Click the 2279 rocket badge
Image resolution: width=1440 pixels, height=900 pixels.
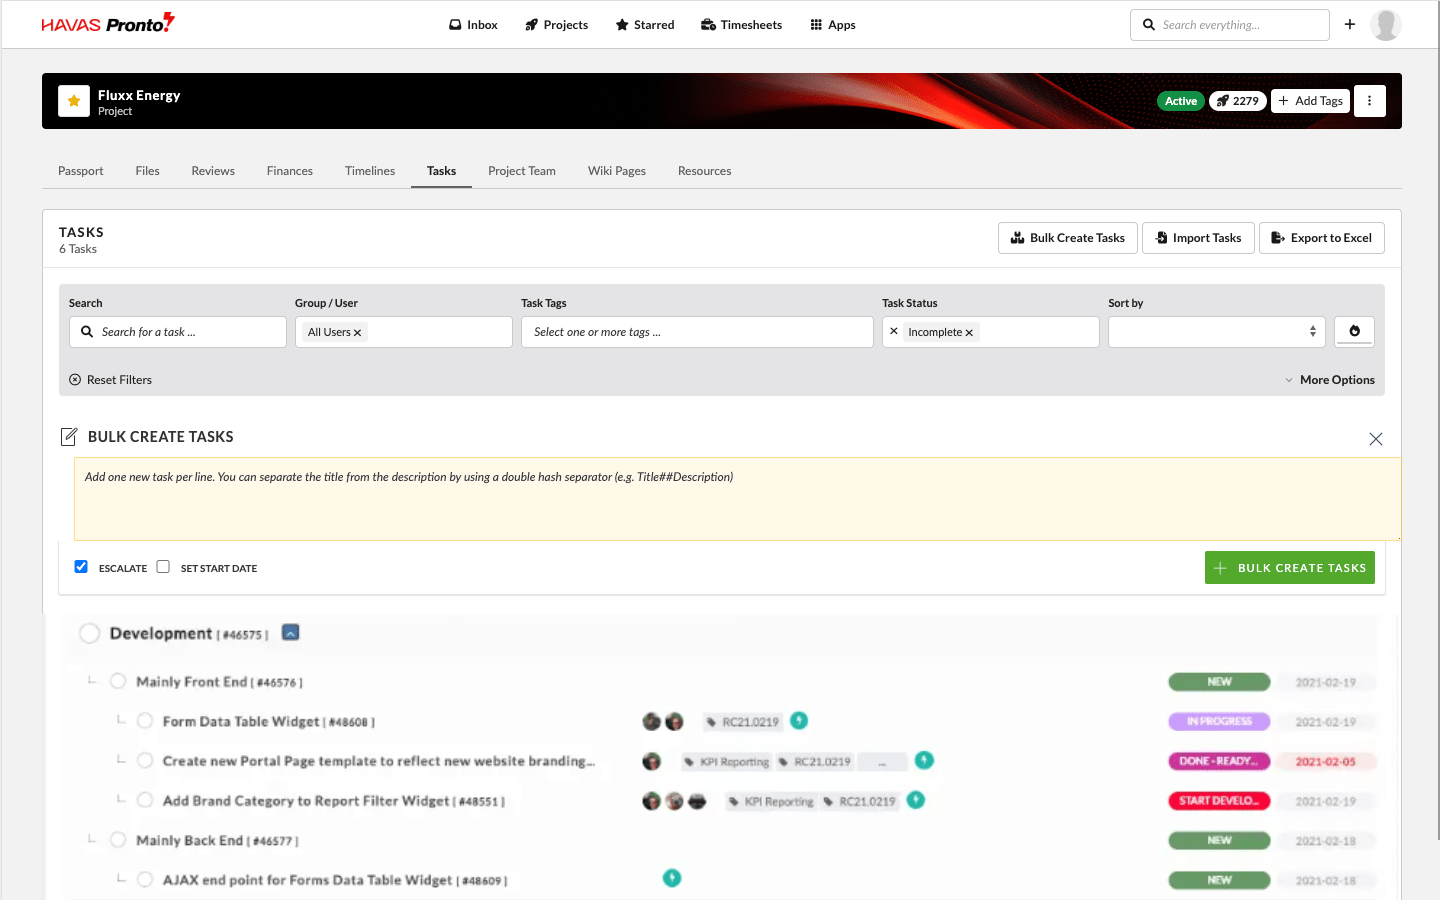(1238, 101)
